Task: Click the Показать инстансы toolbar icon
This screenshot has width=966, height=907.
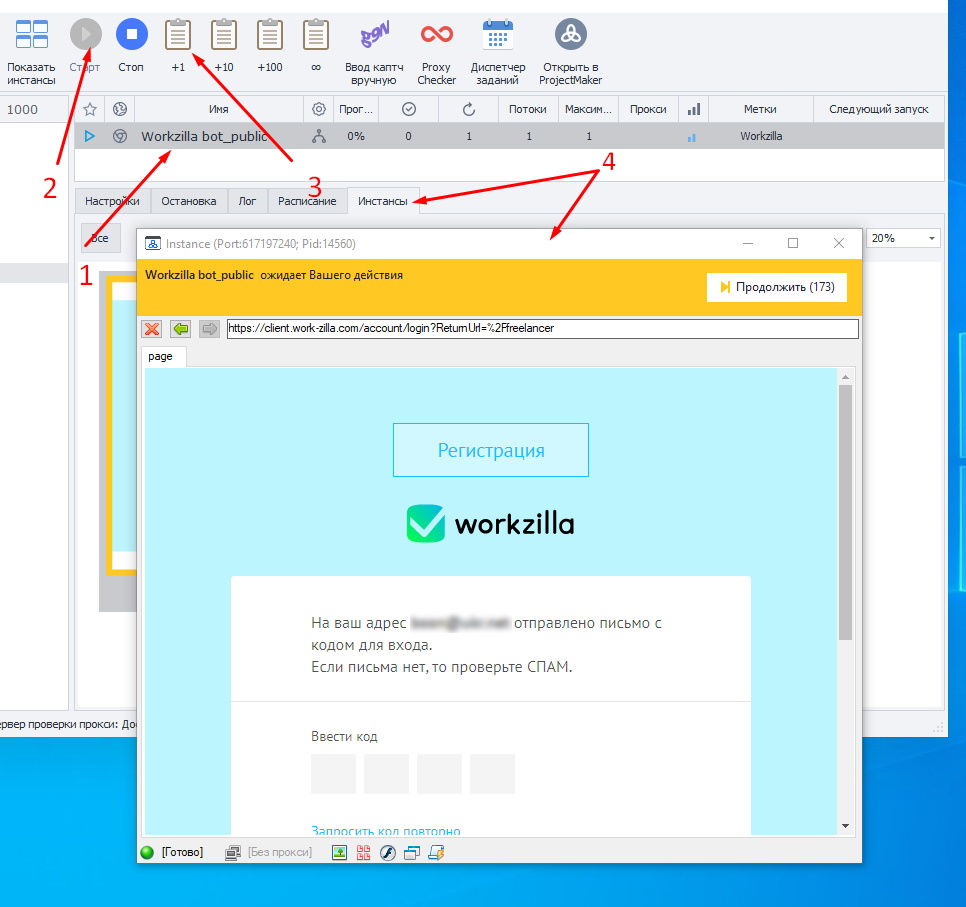Action: [x=31, y=34]
